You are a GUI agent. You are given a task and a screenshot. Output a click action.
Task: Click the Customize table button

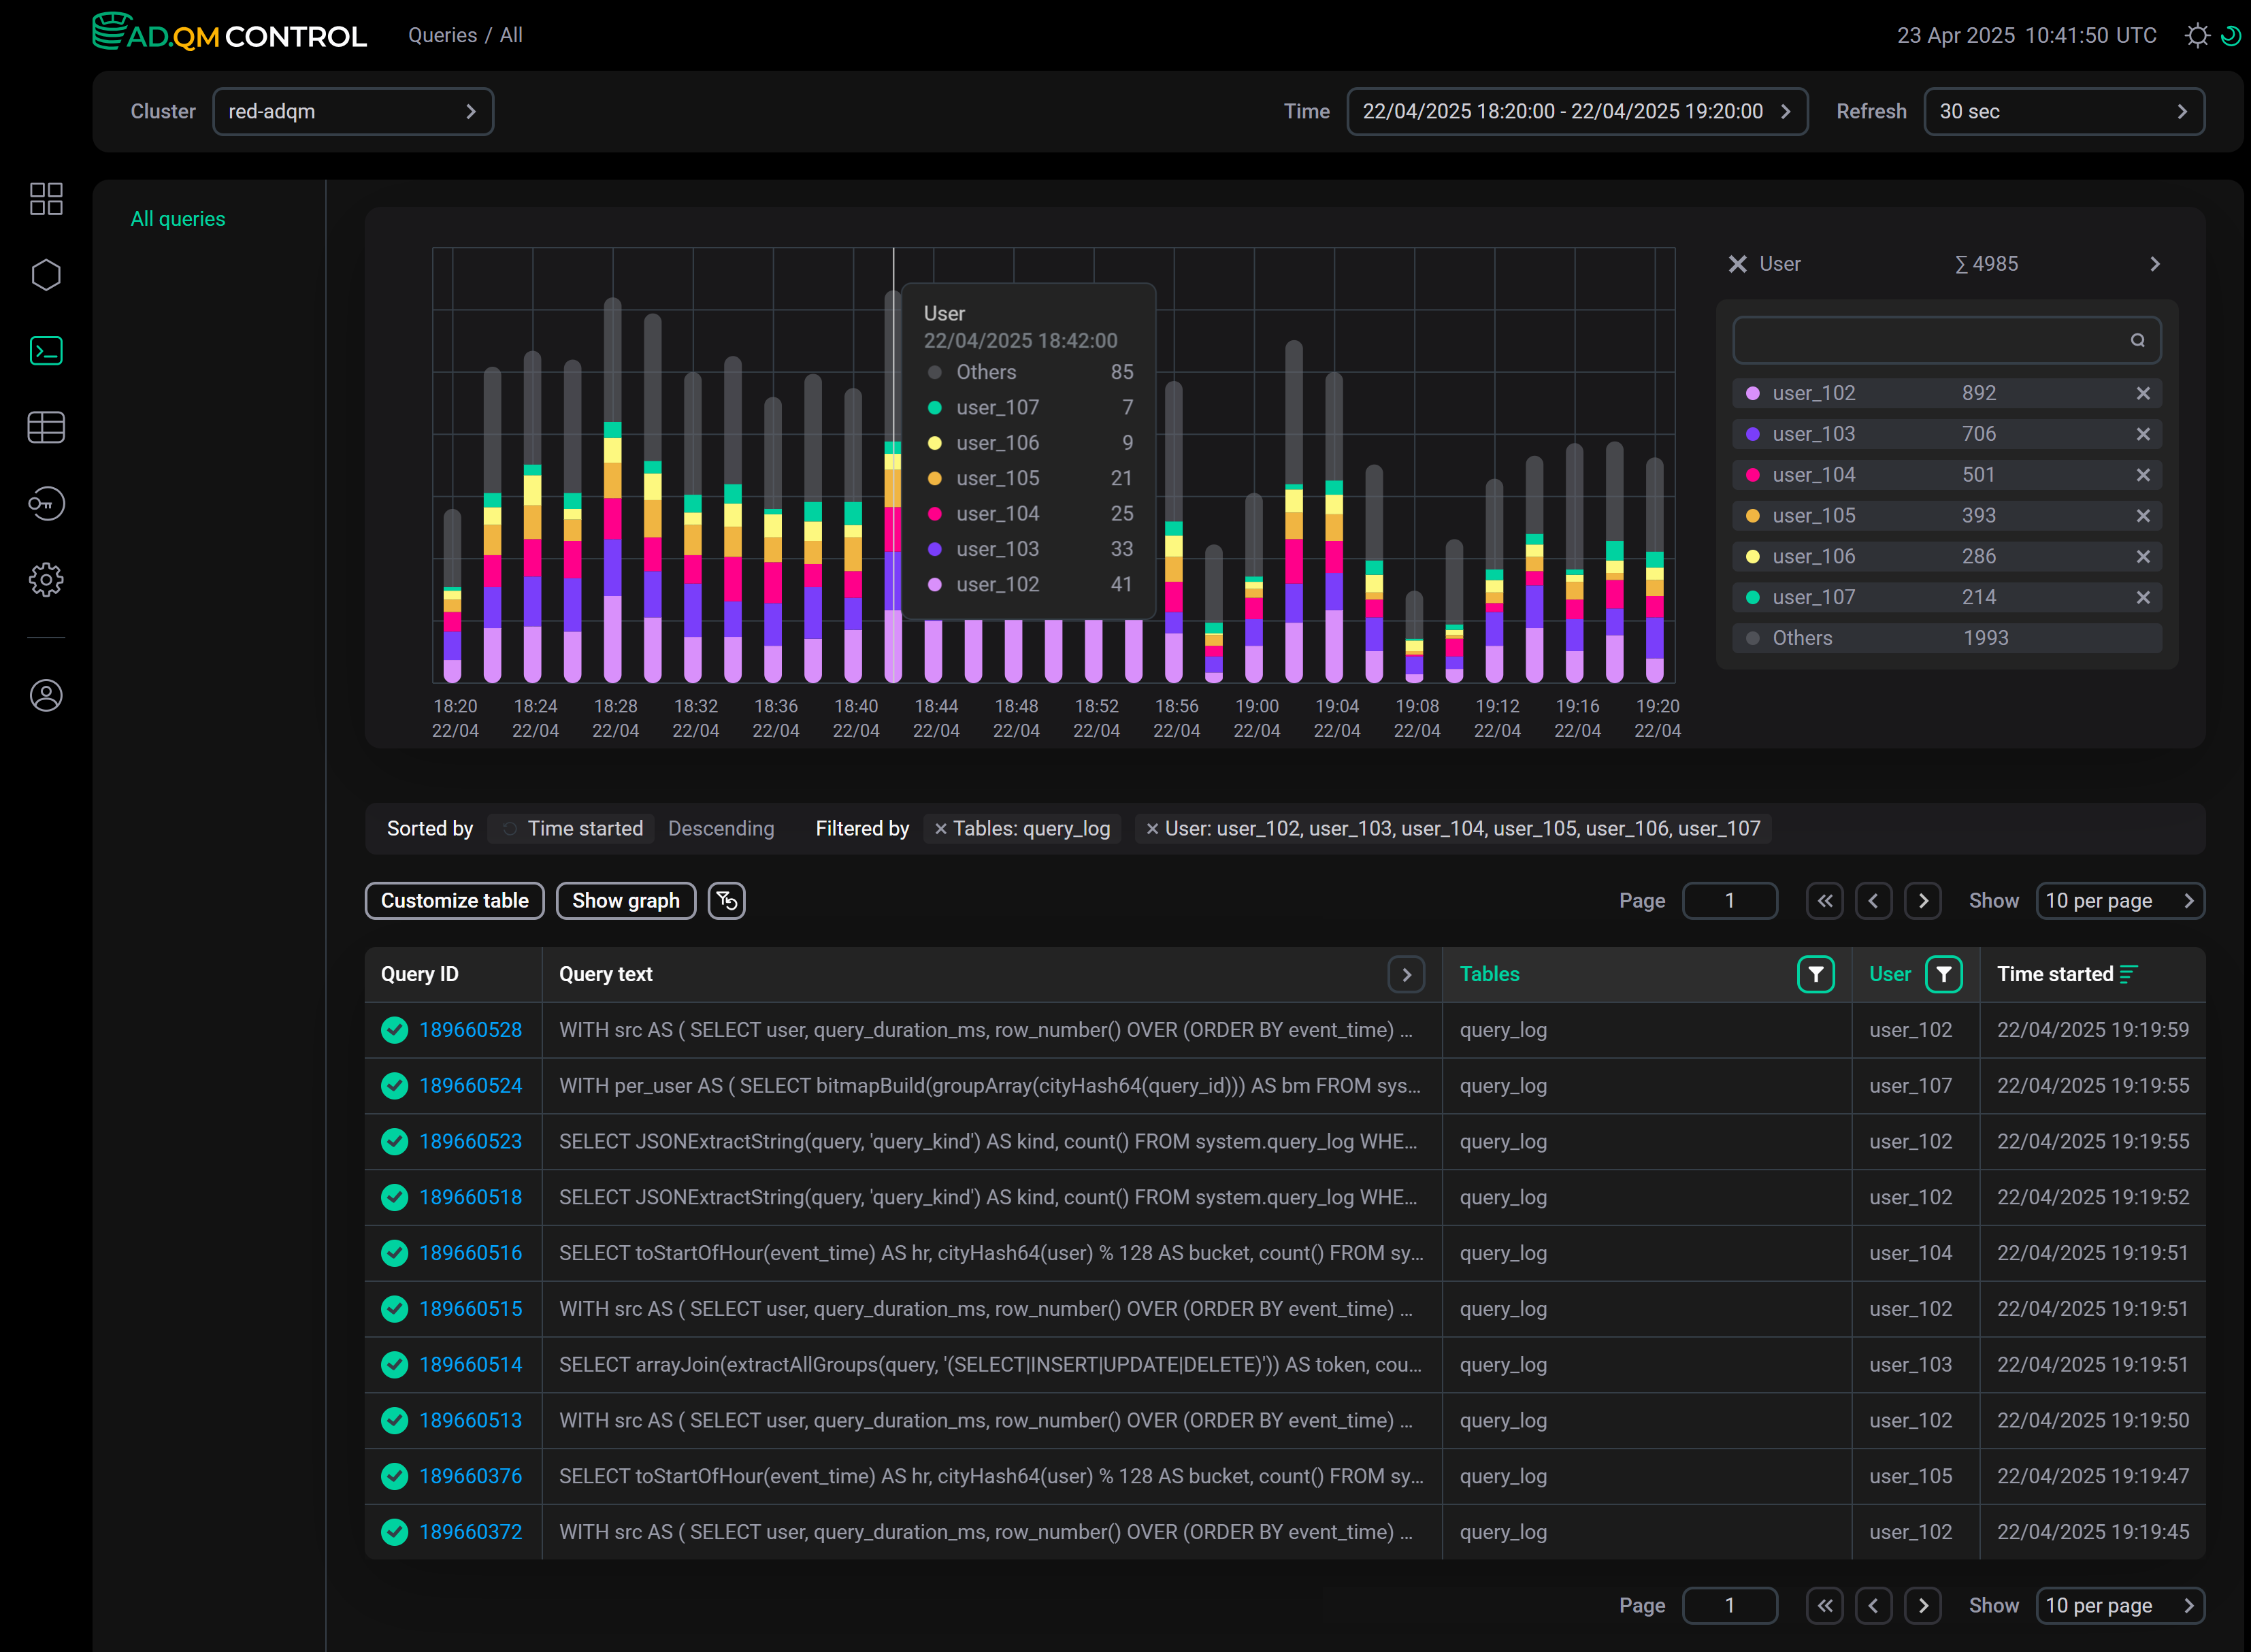pyautogui.click(x=454, y=901)
